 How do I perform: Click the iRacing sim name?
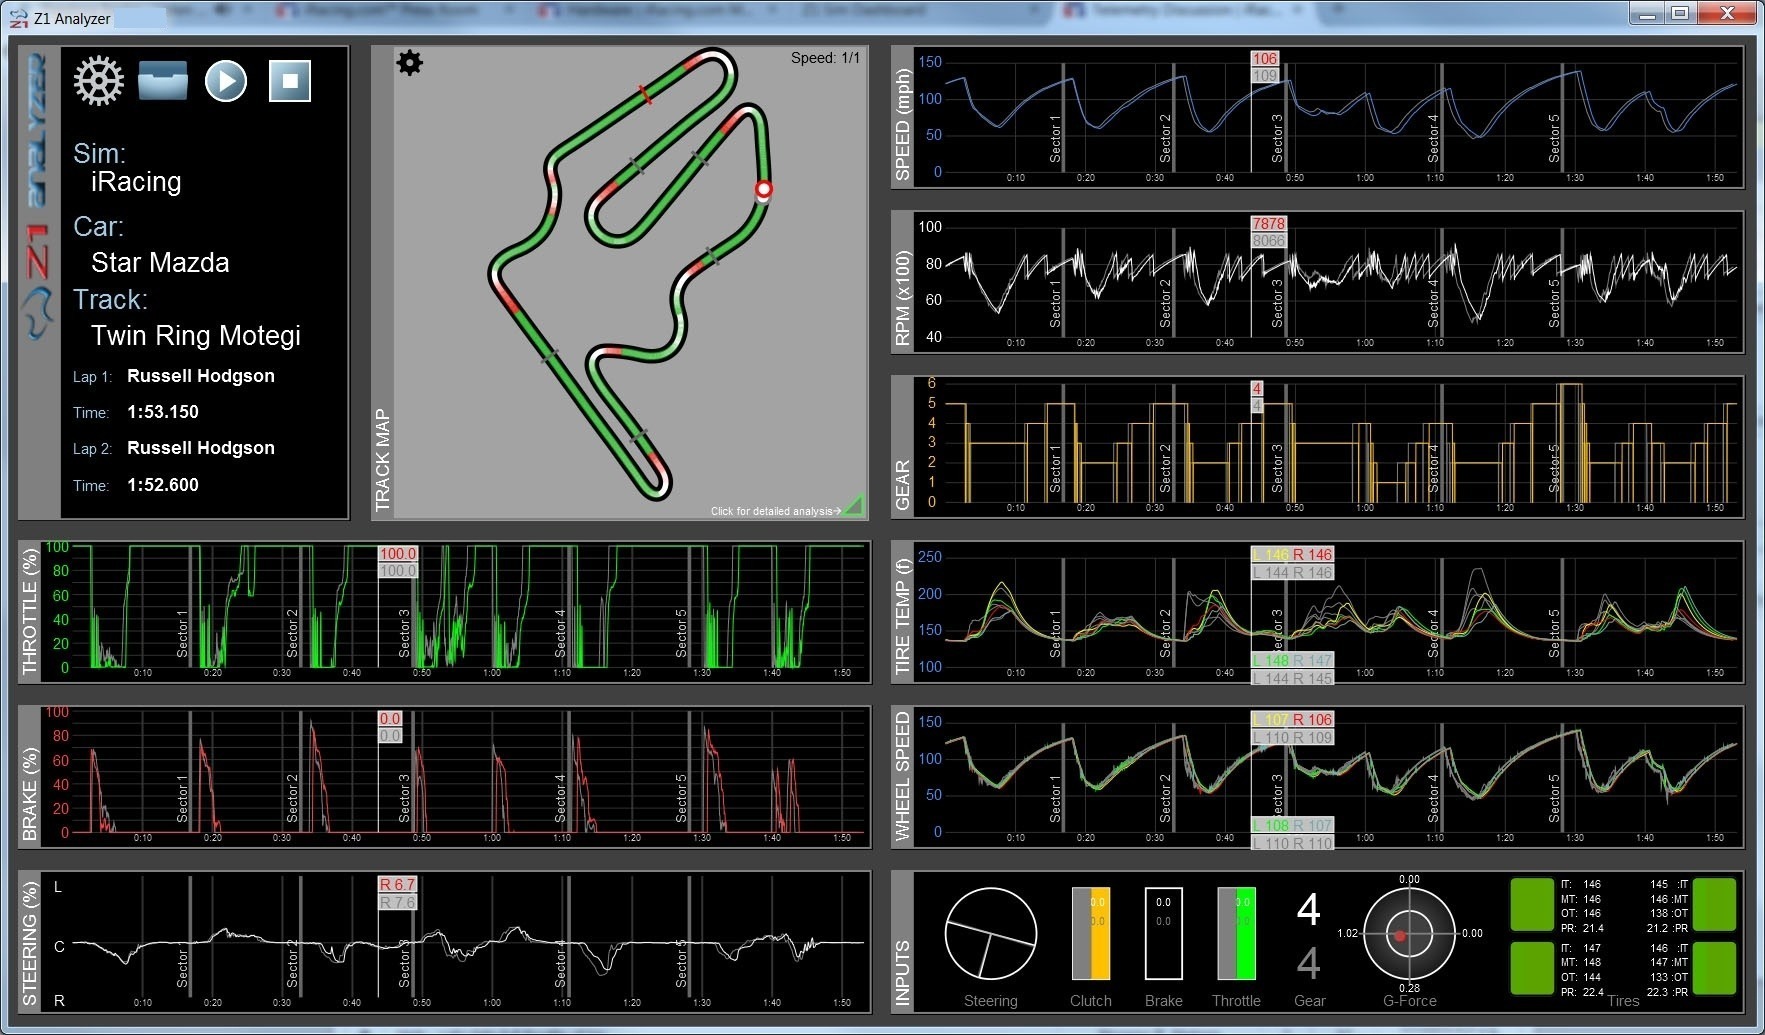pos(136,182)
